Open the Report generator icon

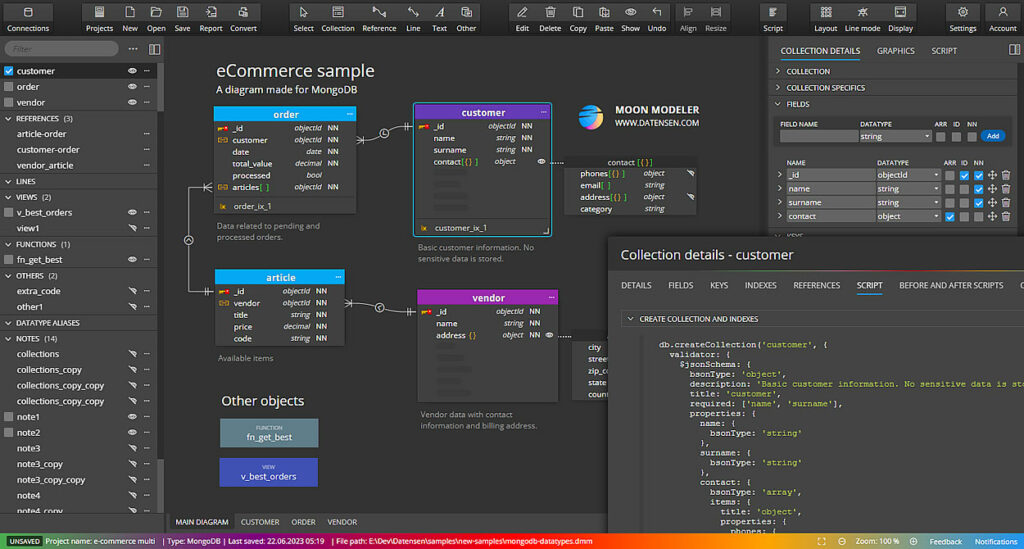(x=211, y=18)
